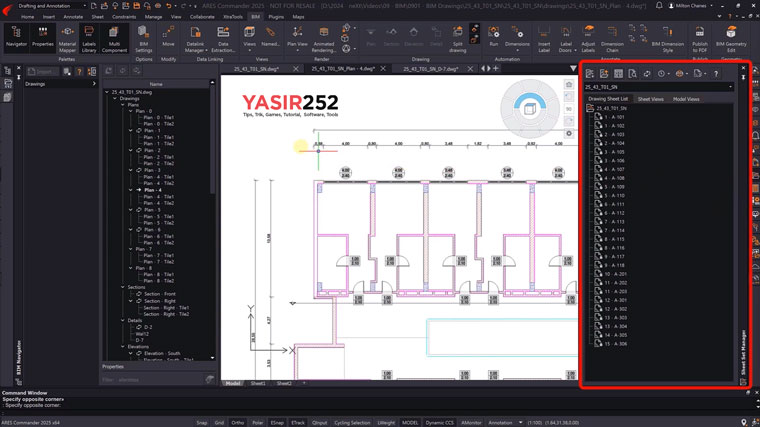Select Plan - 4 - Tile1 in navigator tree
The image size is (760, 427).
pos(158,197)
